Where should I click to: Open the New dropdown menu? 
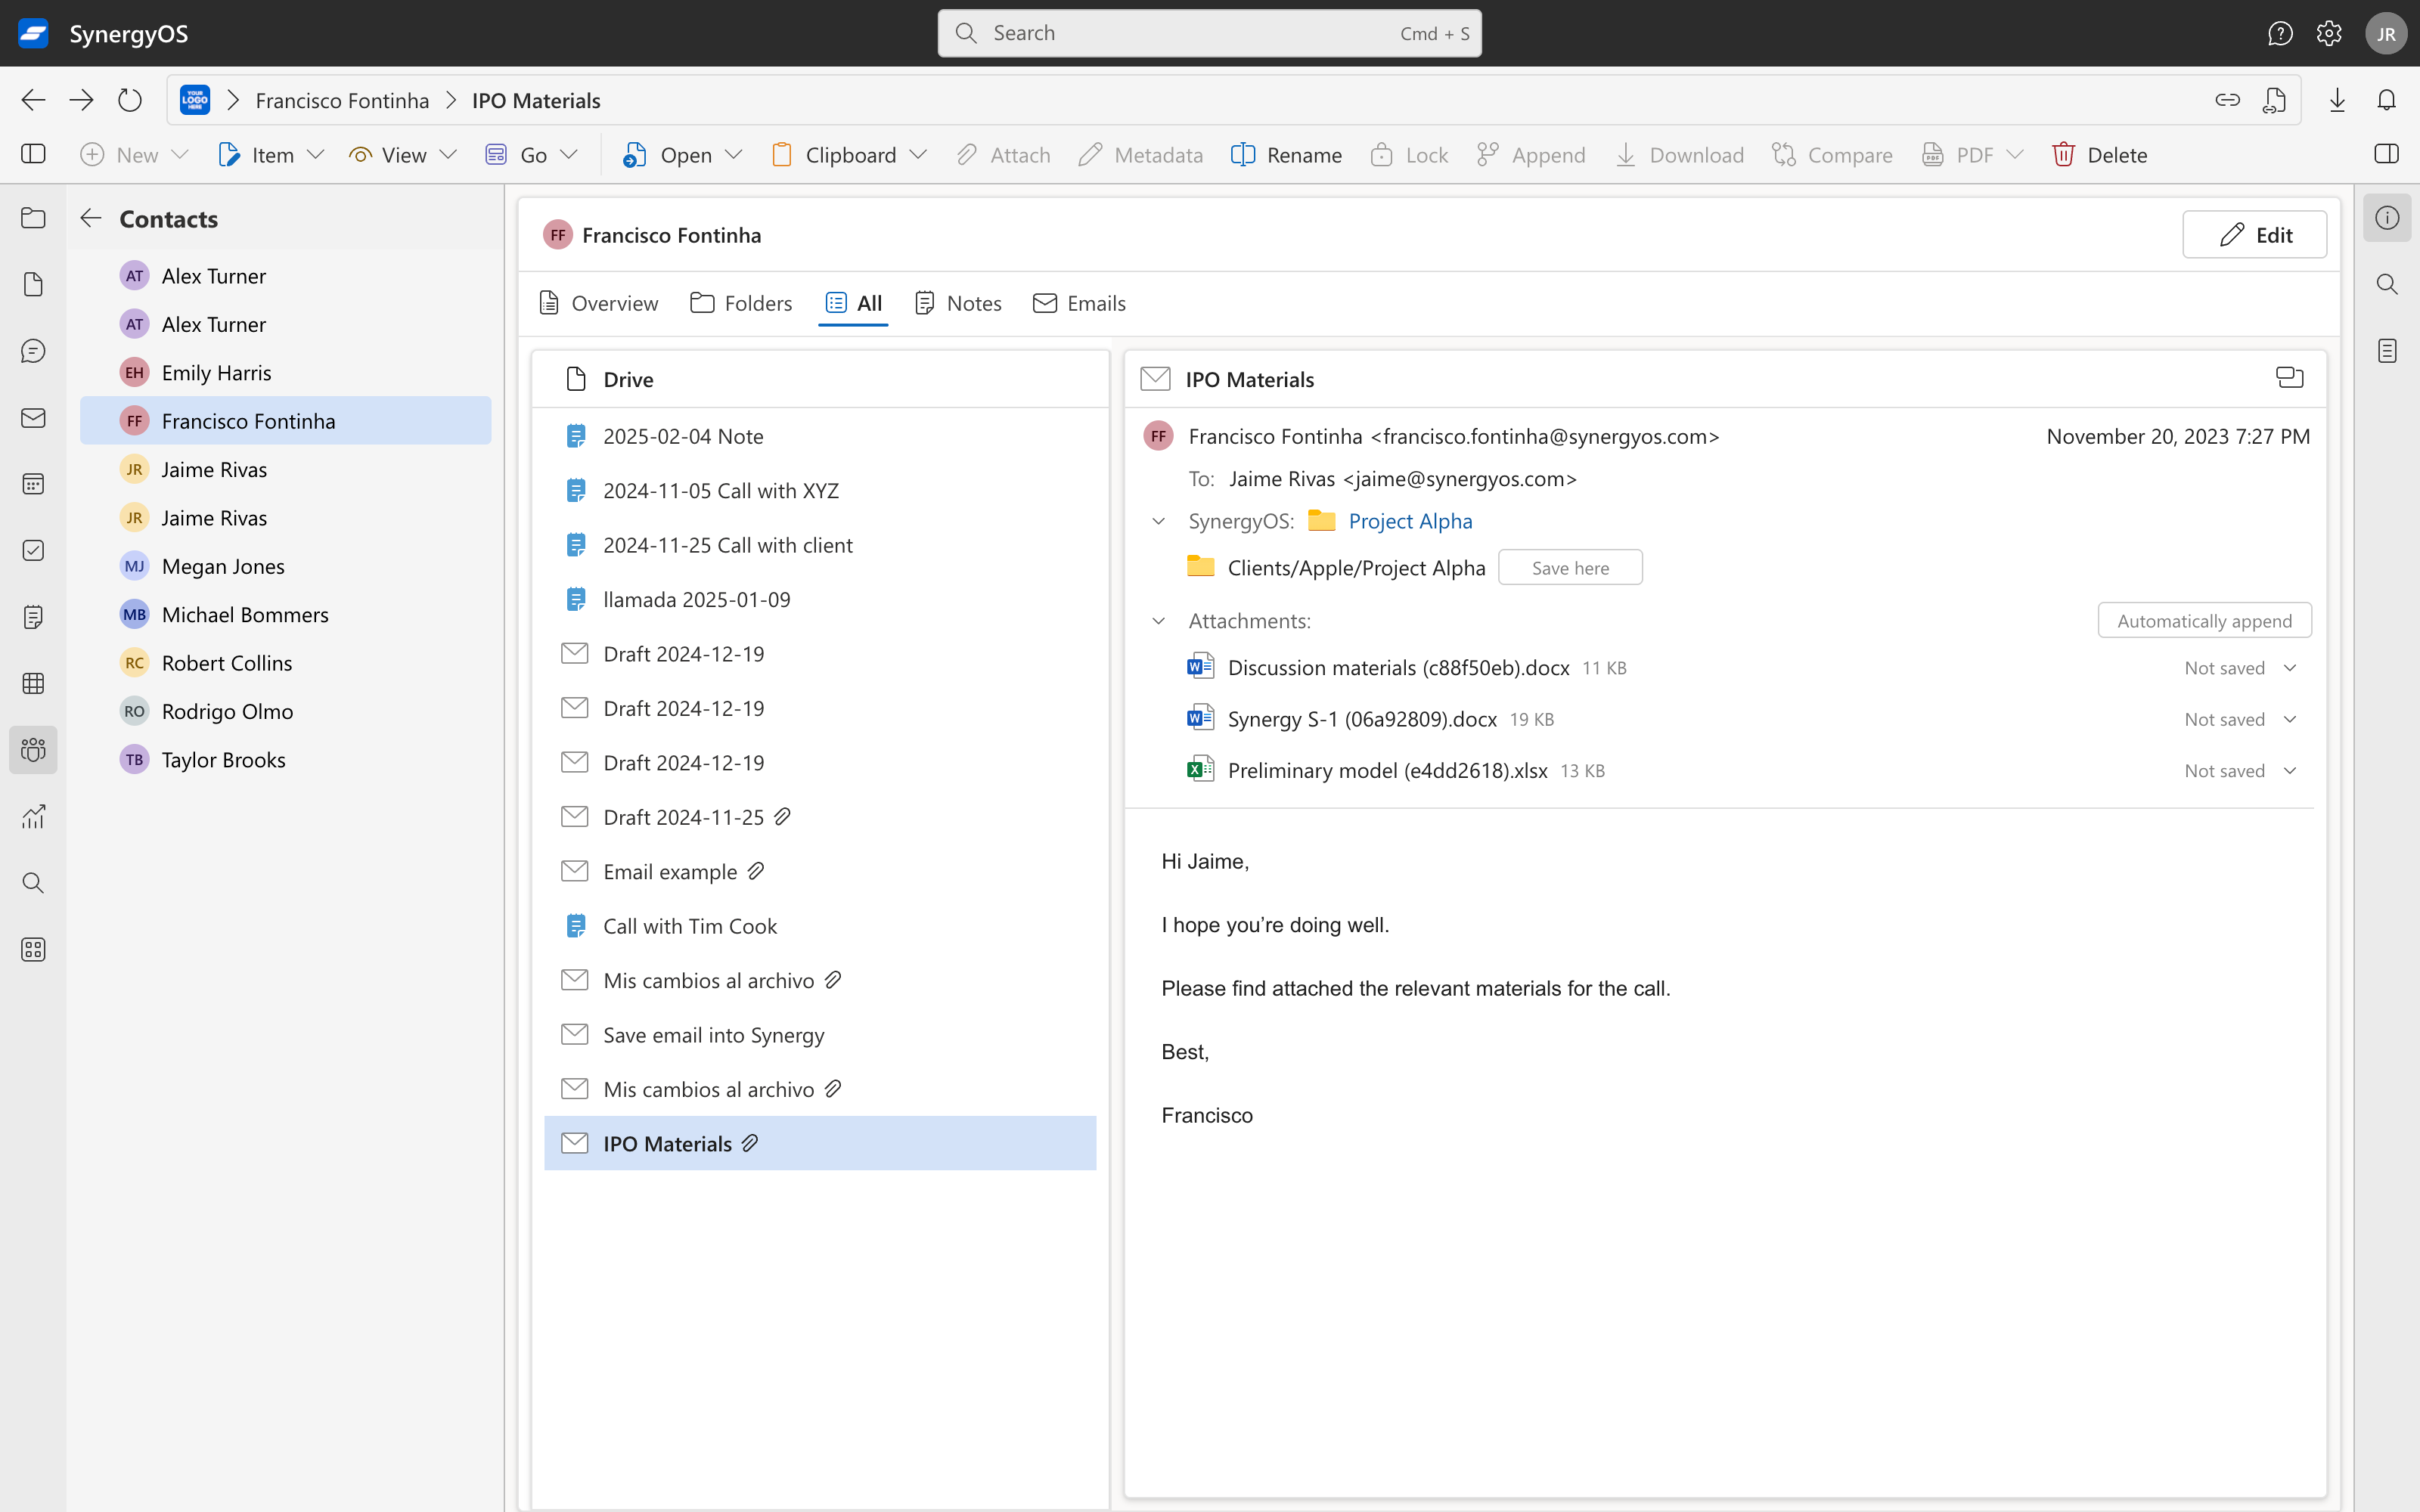134,155
